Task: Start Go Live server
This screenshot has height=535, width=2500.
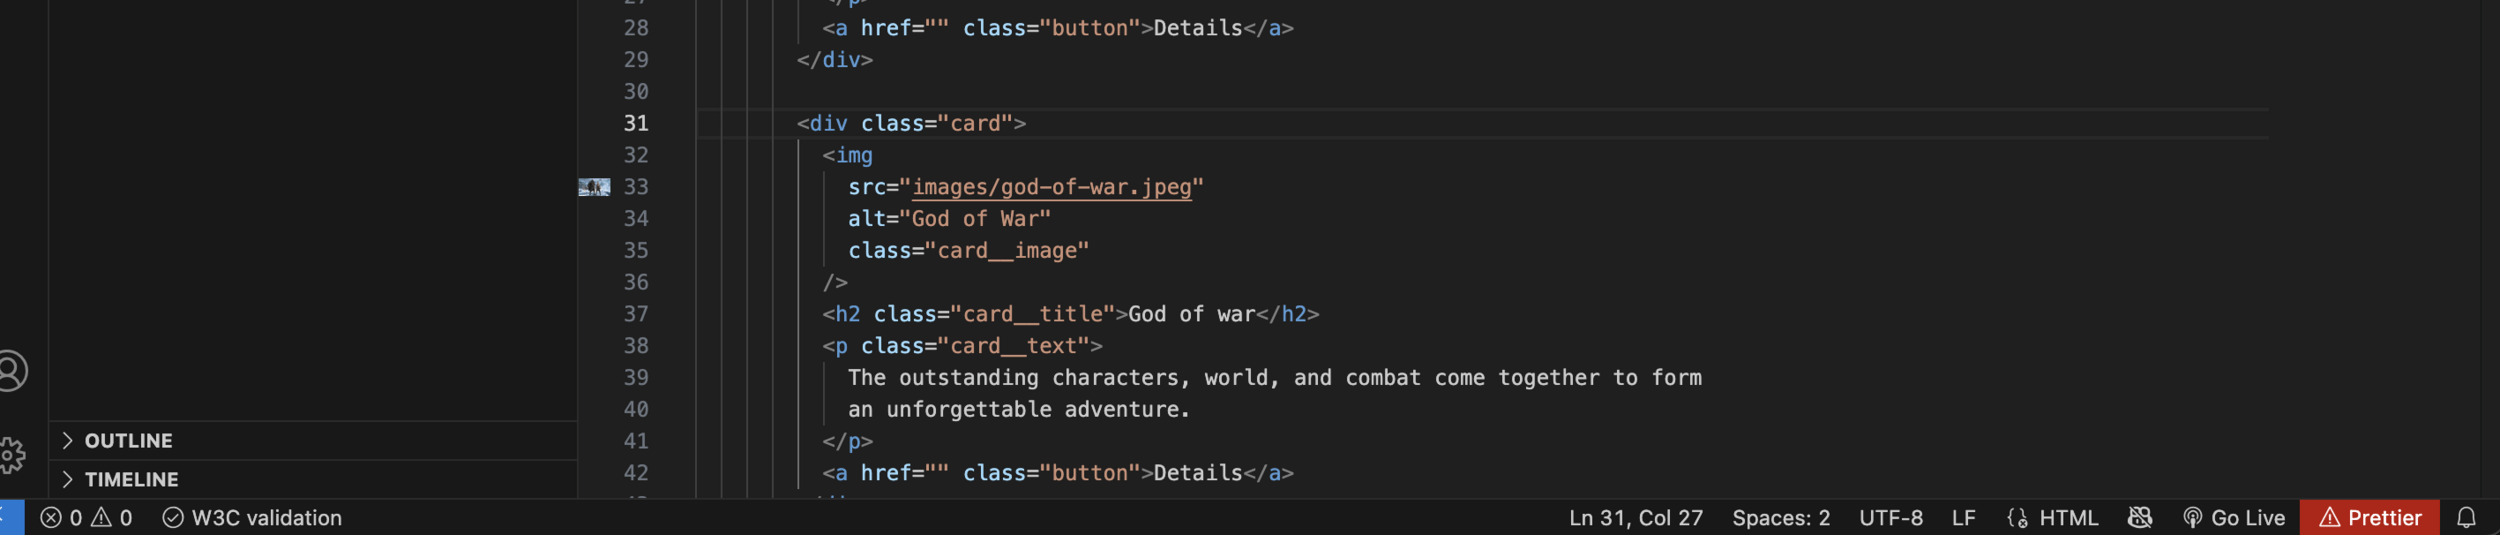Action: [2233, 518]
